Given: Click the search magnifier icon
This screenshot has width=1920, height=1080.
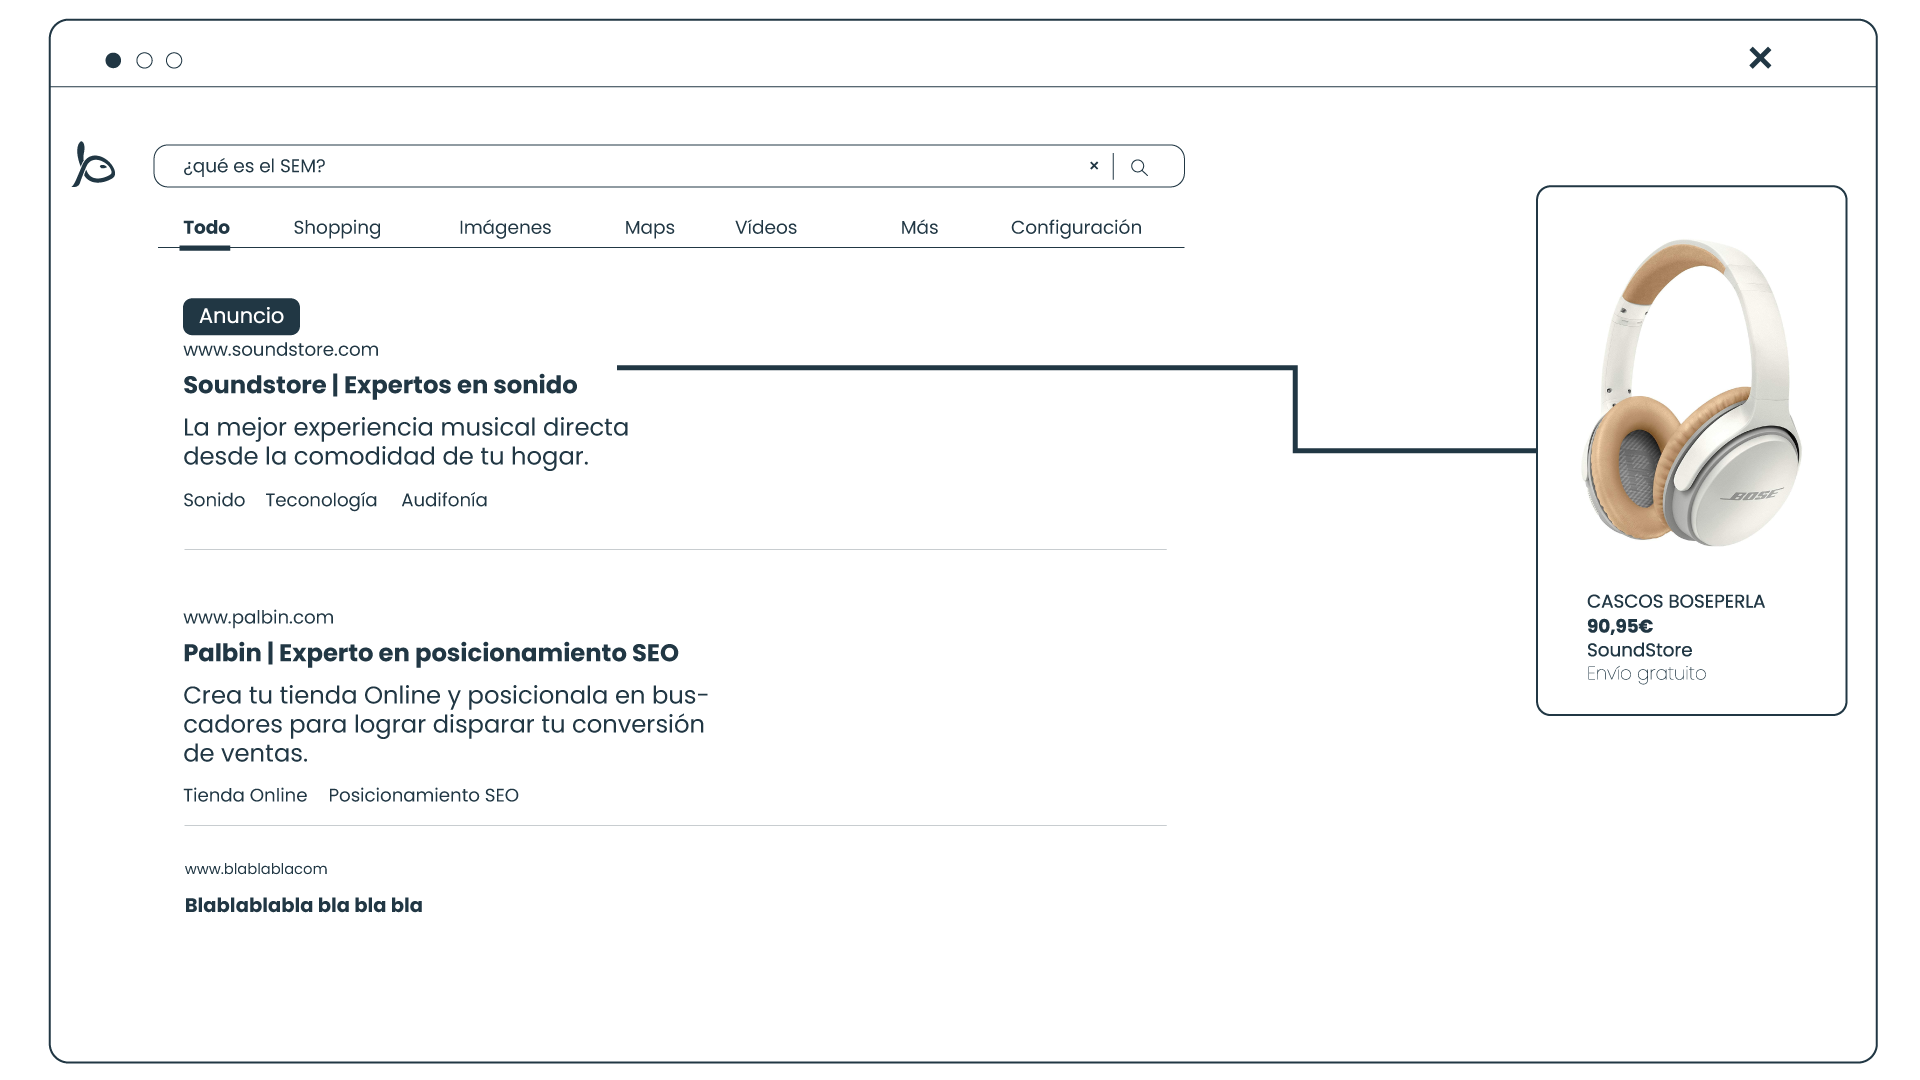Looking at the screenshot, I should coord(1139,167).
